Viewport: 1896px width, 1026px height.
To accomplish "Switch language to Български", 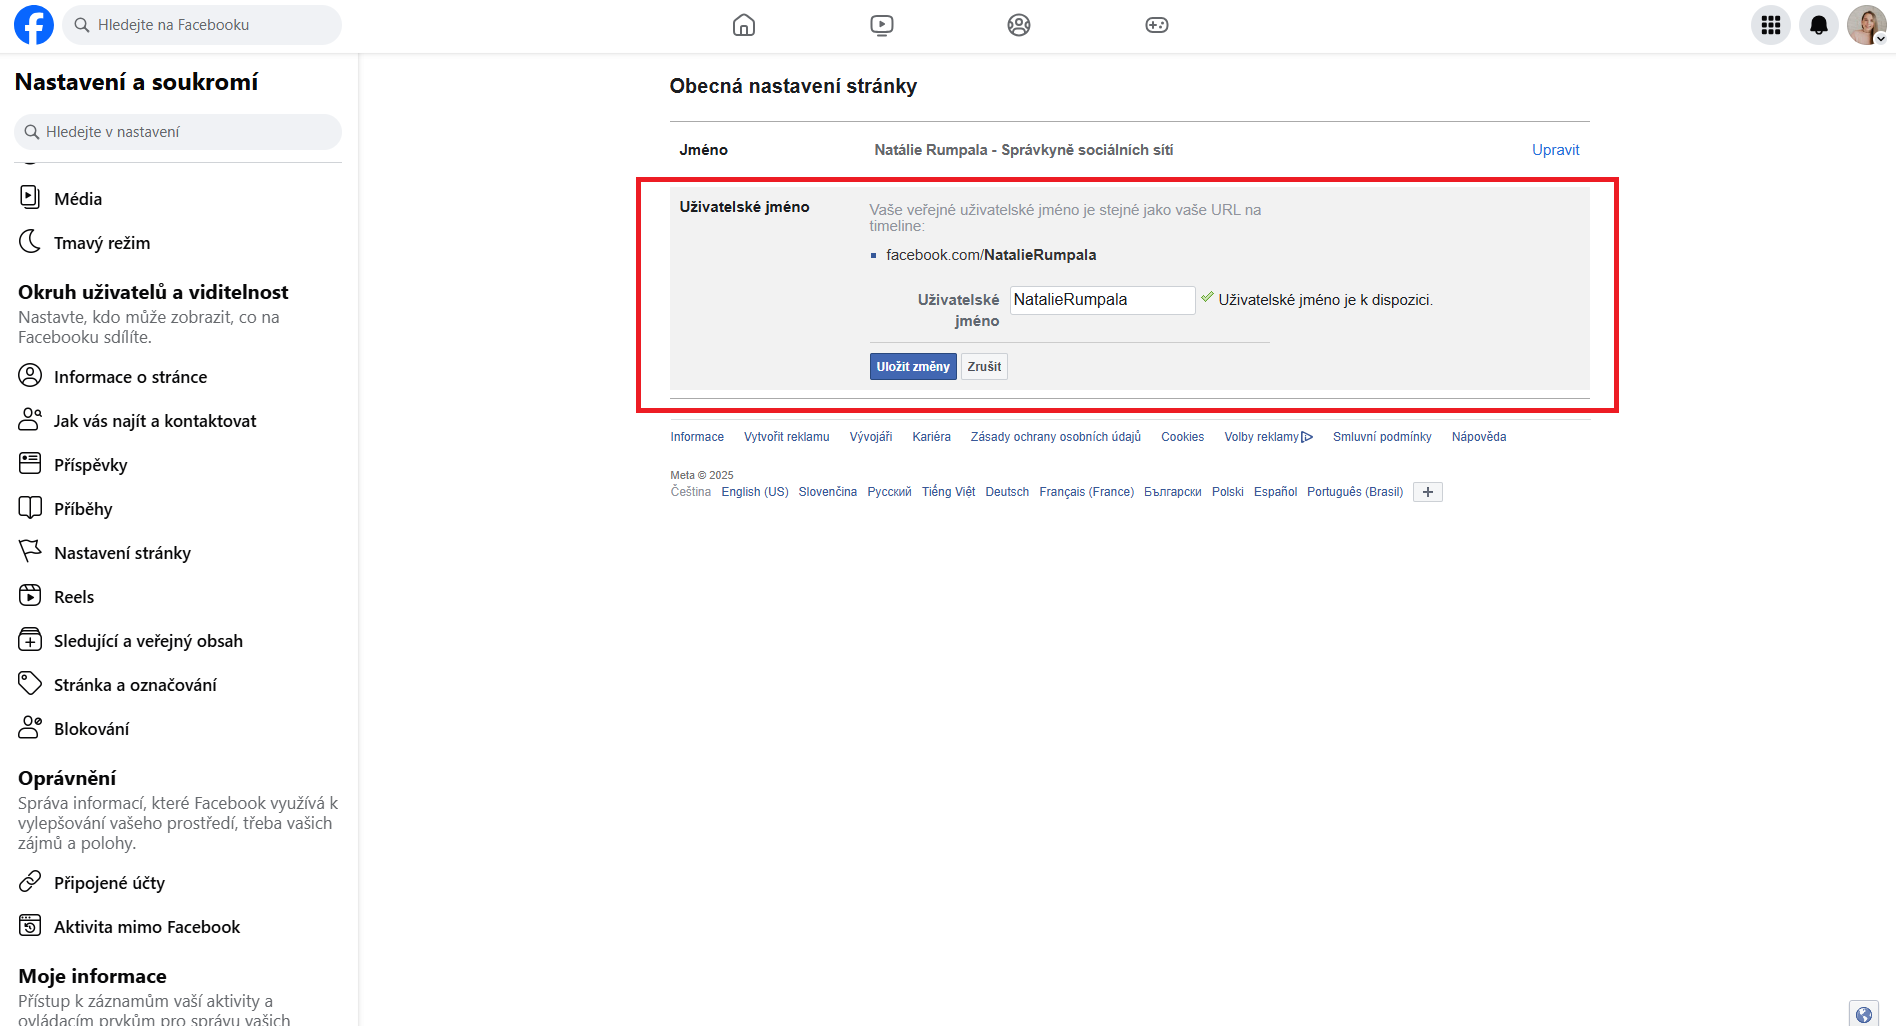I will point(1173,492).
